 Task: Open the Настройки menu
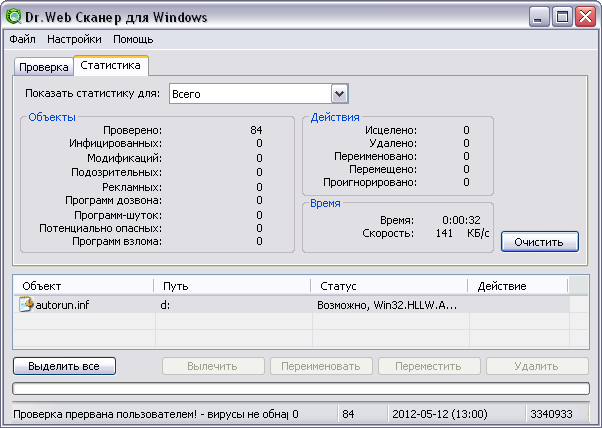(x=74, y=39)
